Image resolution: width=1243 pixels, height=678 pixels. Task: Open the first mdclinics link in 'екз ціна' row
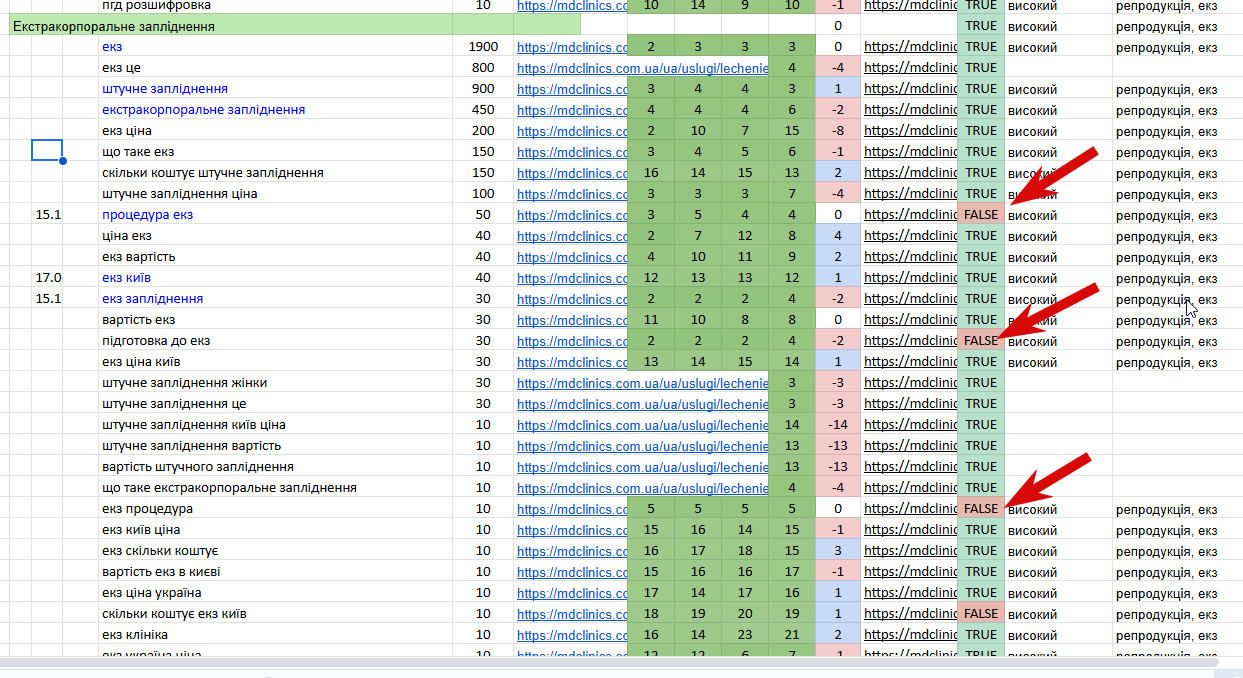[x=572, y=131]
